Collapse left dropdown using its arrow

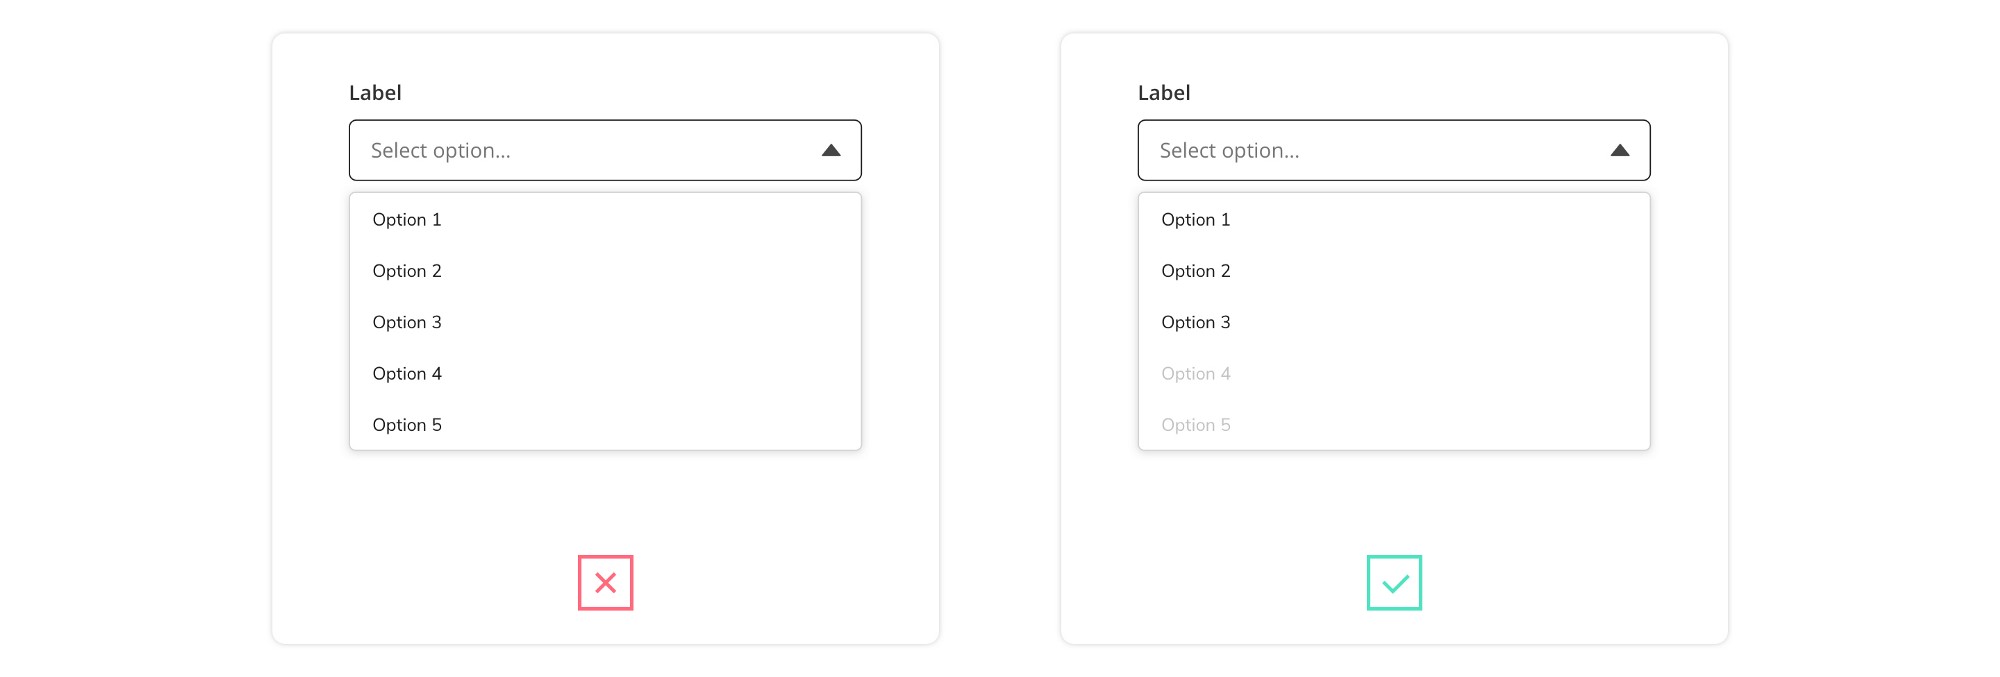click(x=831, y=150)
